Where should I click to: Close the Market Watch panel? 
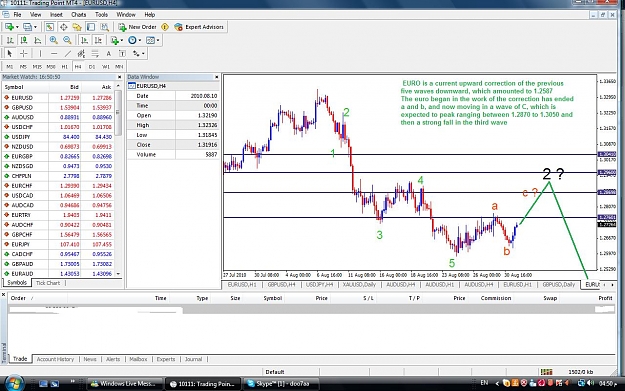pyautogui.click(x=119, y=77)
